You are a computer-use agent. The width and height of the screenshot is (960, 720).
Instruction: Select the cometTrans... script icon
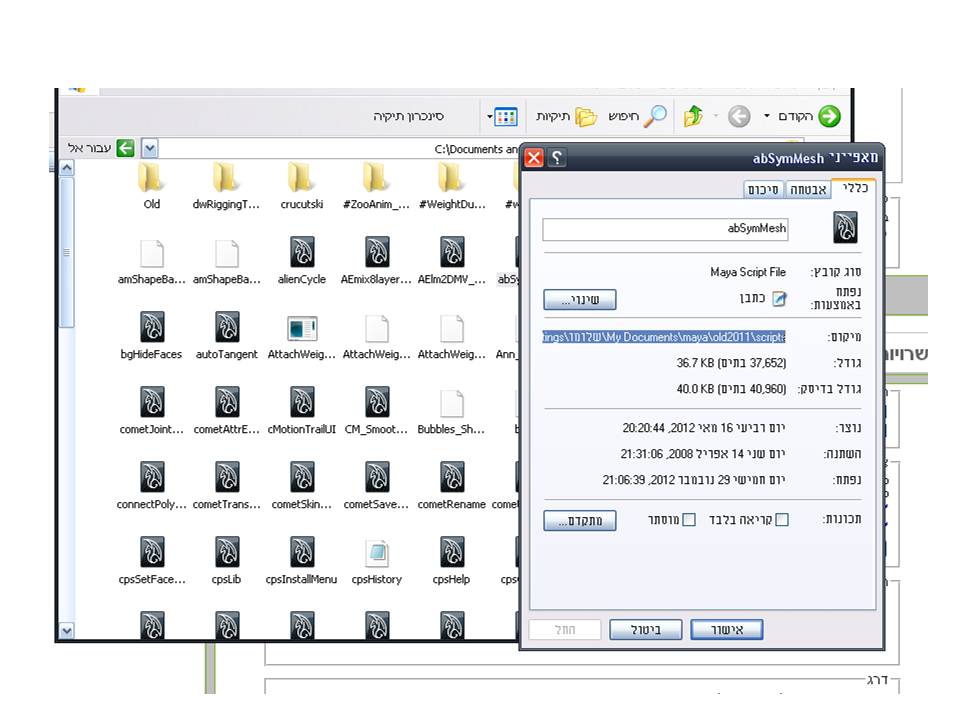click(x=227, y=477)
